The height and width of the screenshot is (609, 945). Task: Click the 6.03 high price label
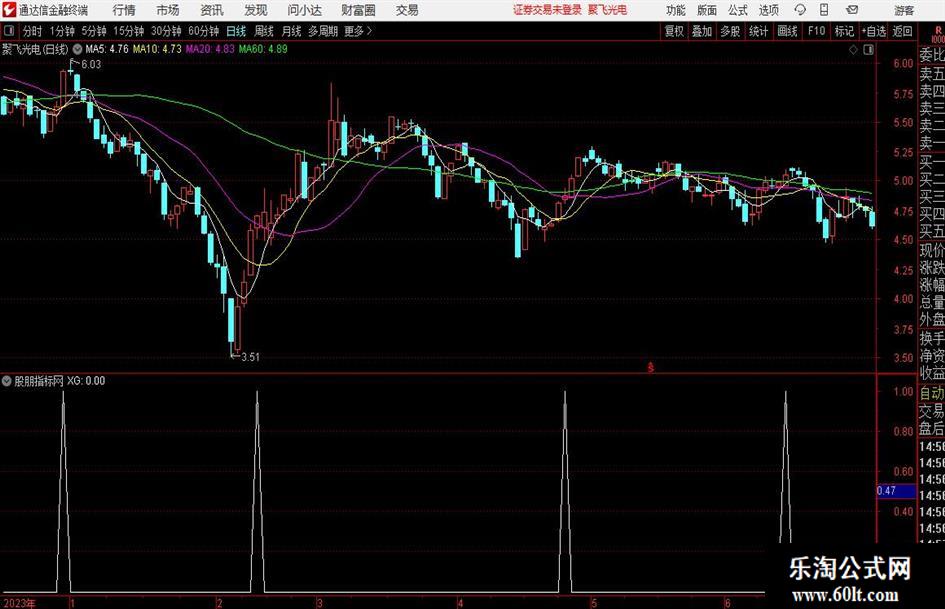tap(91, 65)
